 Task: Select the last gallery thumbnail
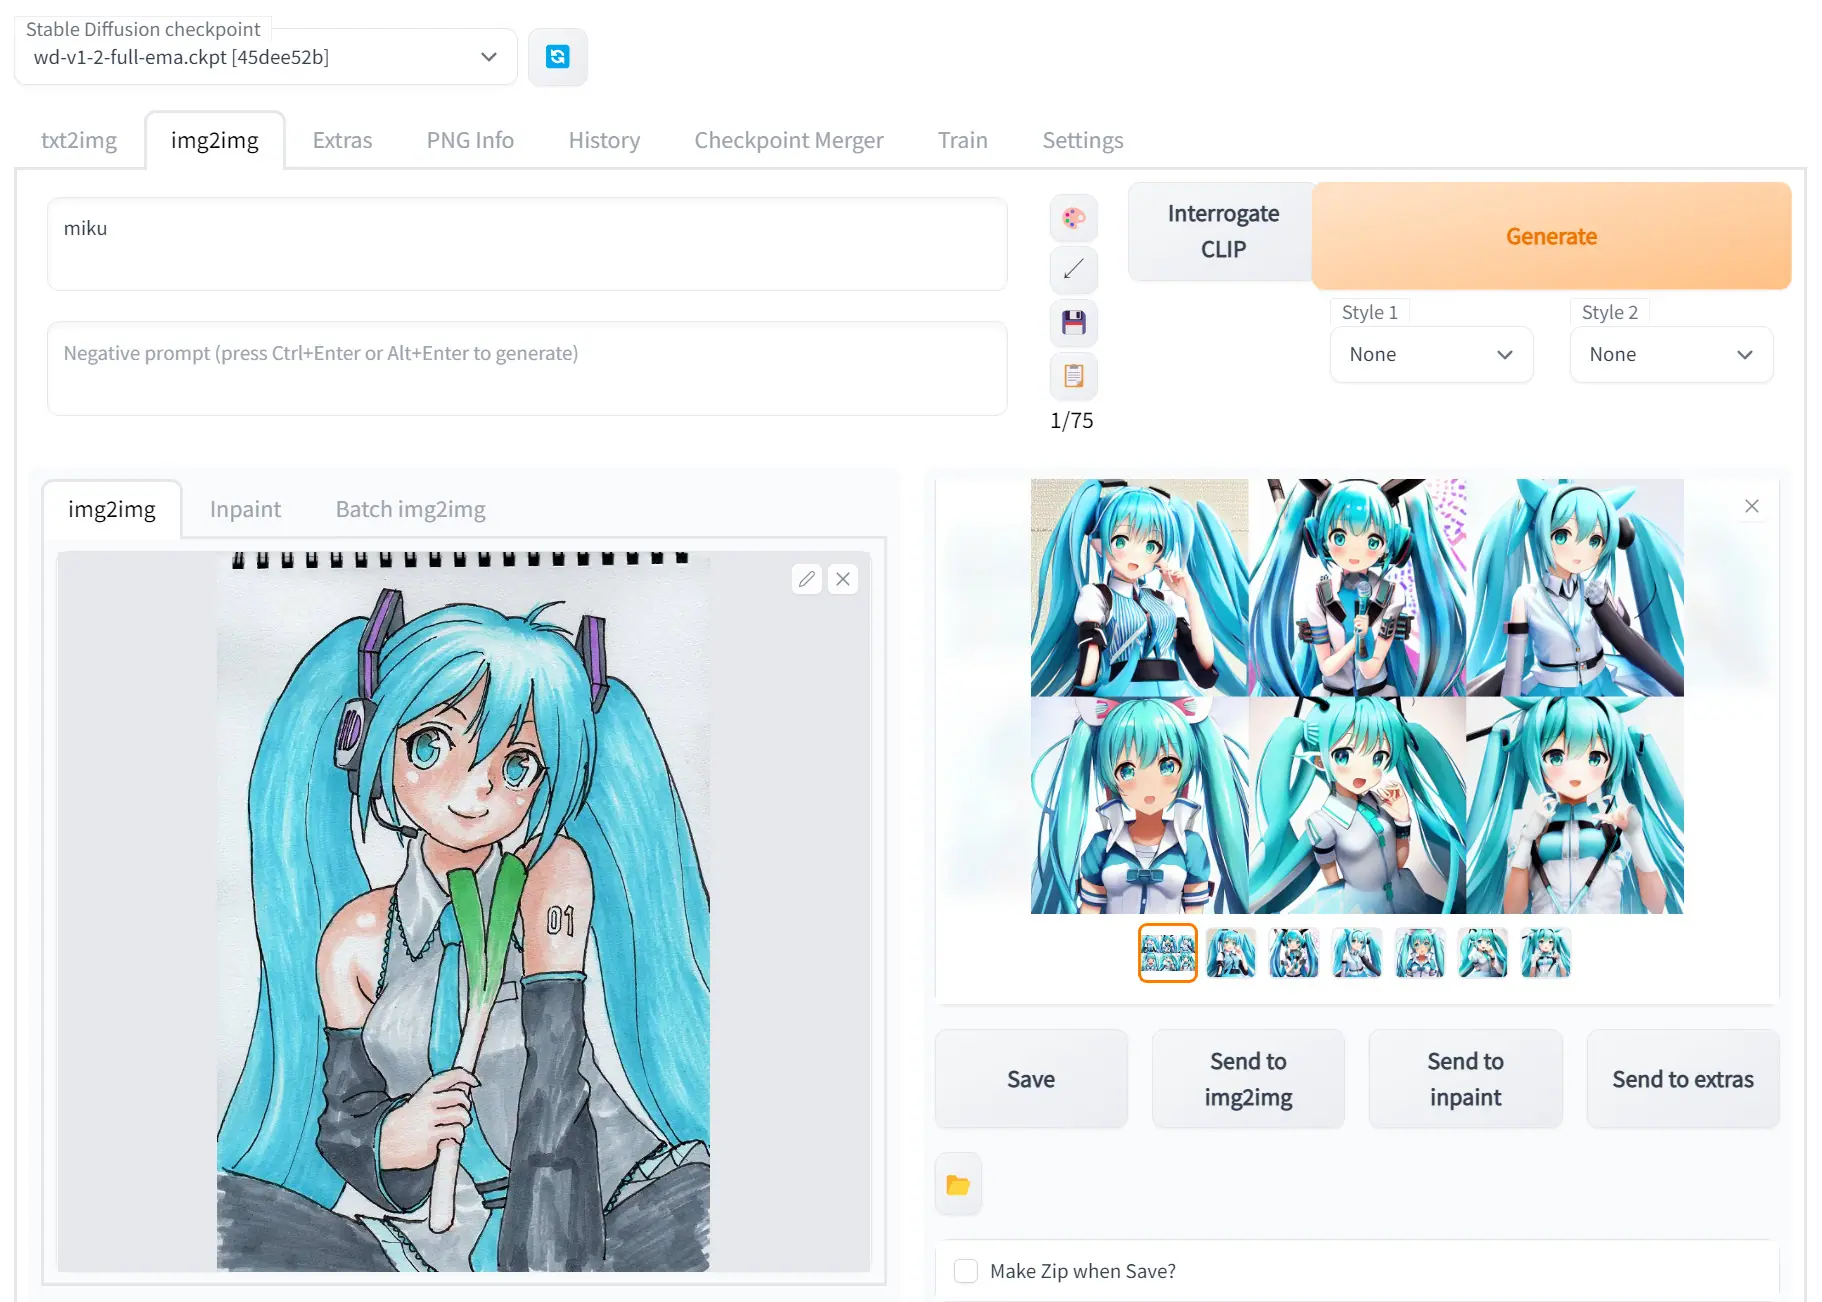coord(1545,953)
